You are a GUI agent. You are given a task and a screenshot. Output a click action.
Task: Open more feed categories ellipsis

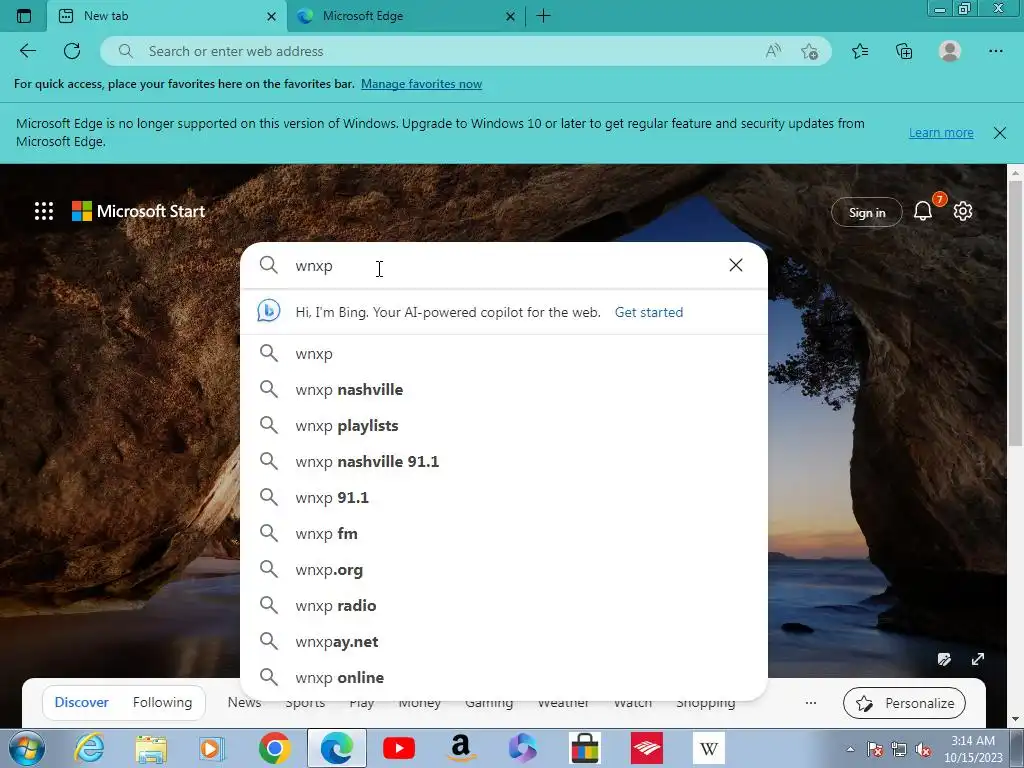[x=810, y=703]
